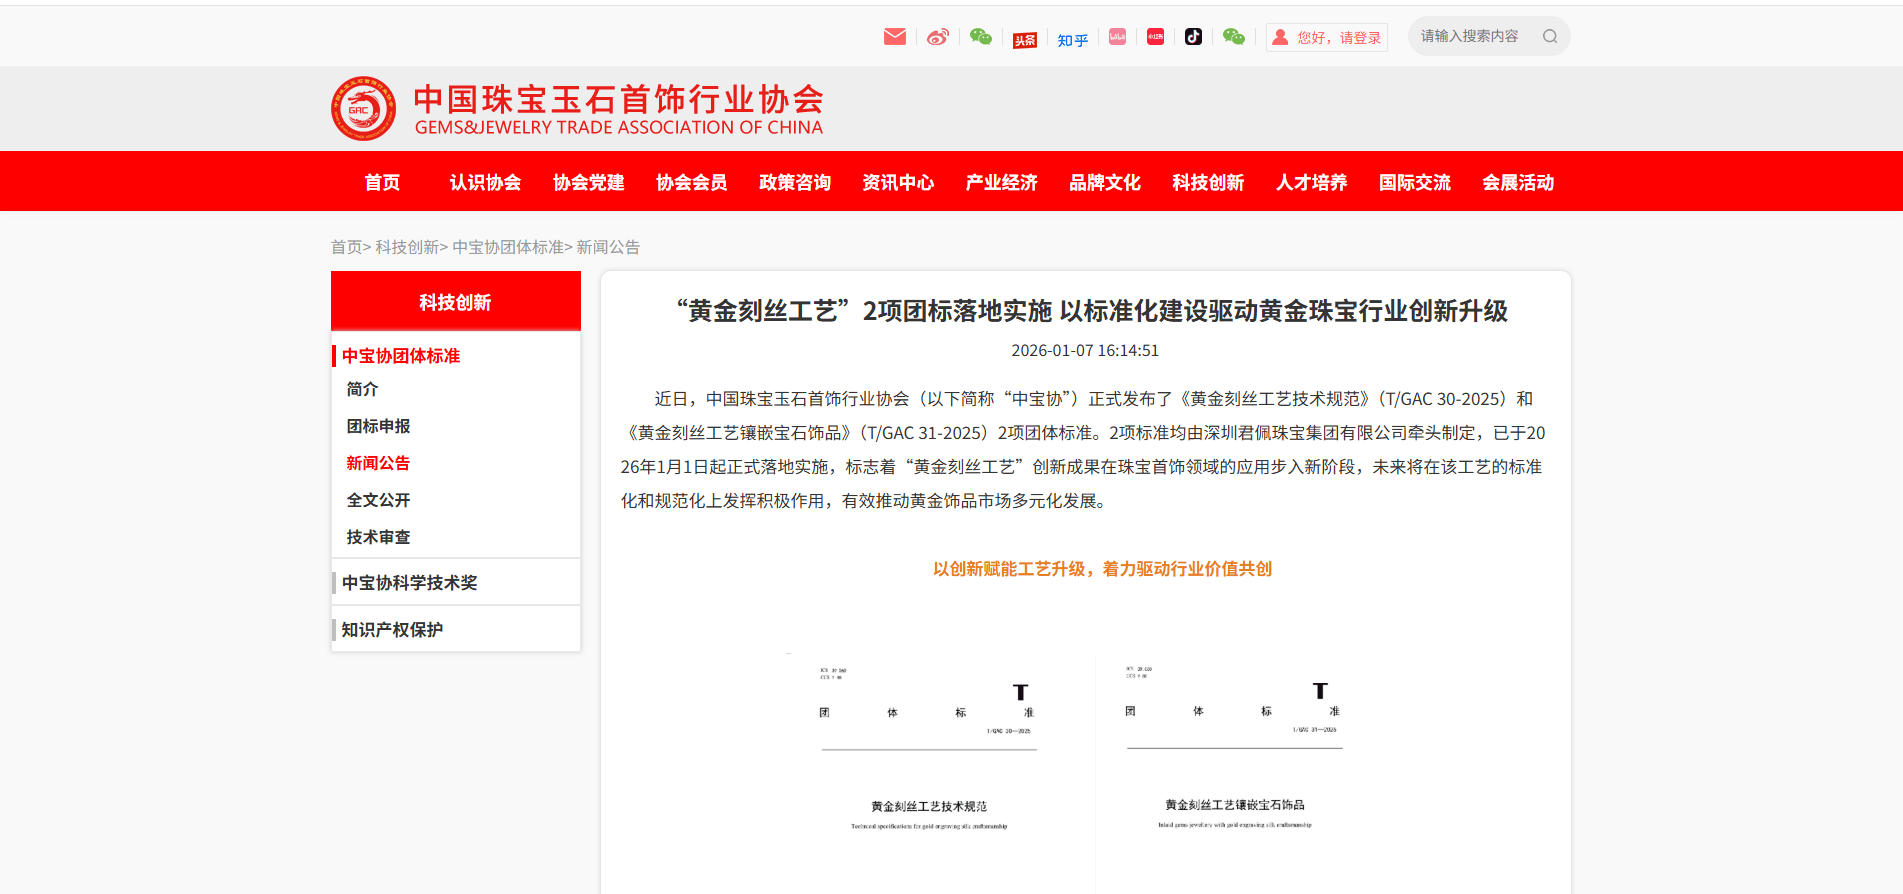The width and height of the screenshot is (1903, 894).
Task: Click 您好，请登录 login button
Action: pyautogui.click(x=1327, y=37)
